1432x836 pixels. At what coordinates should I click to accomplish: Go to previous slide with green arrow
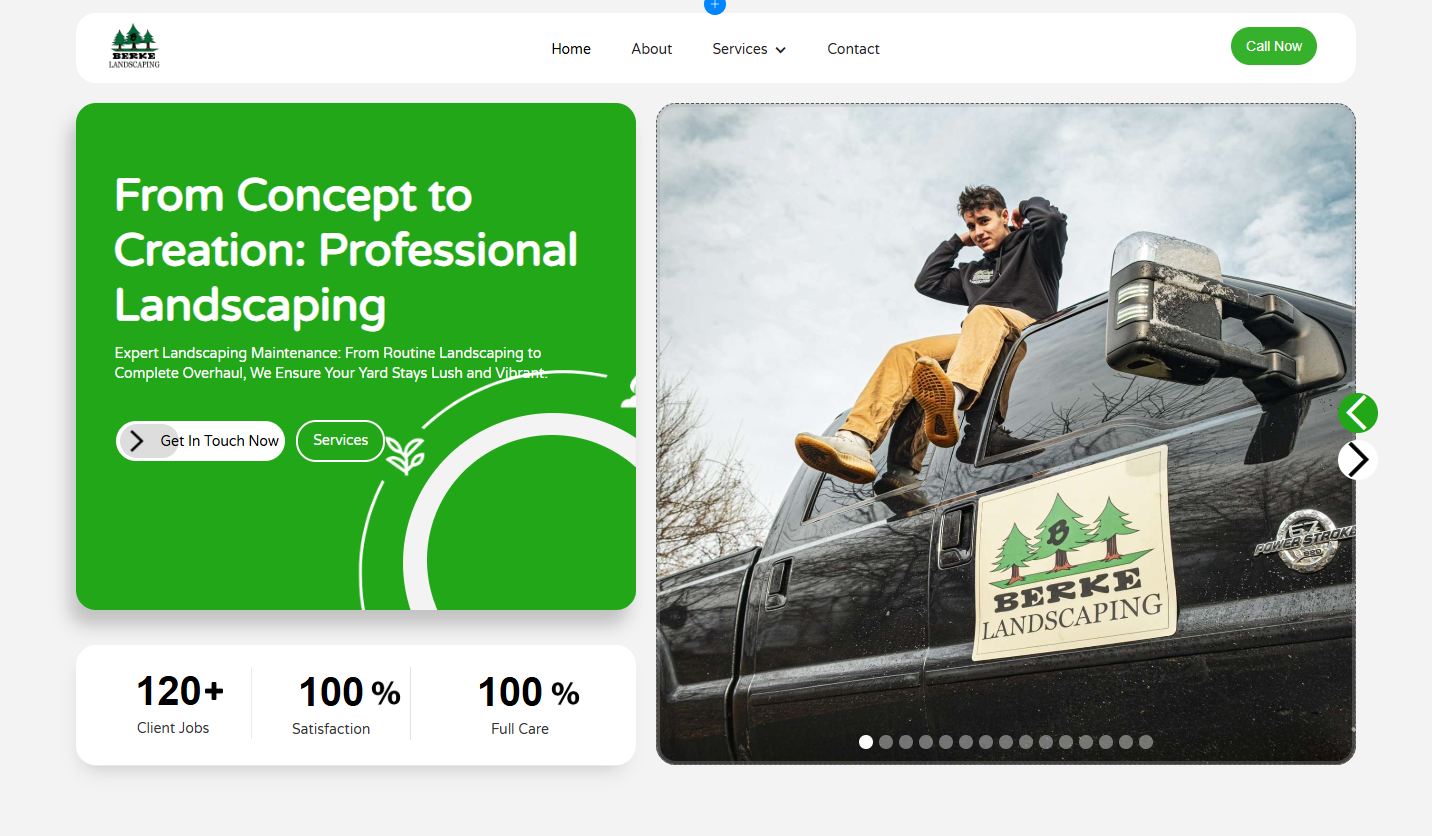point(1358,413)
